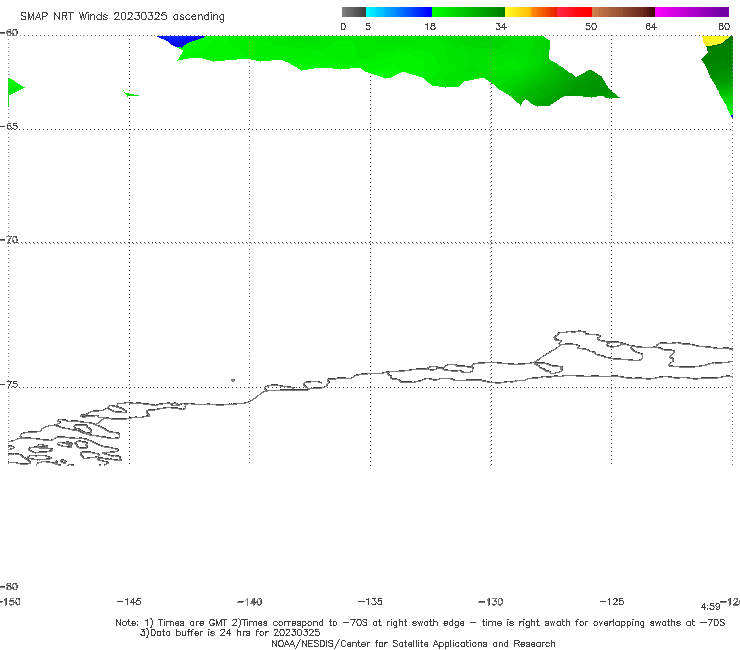Click the latitude label "-70"
The height and width of the screenshot is (650, 740).
(9, 239)
